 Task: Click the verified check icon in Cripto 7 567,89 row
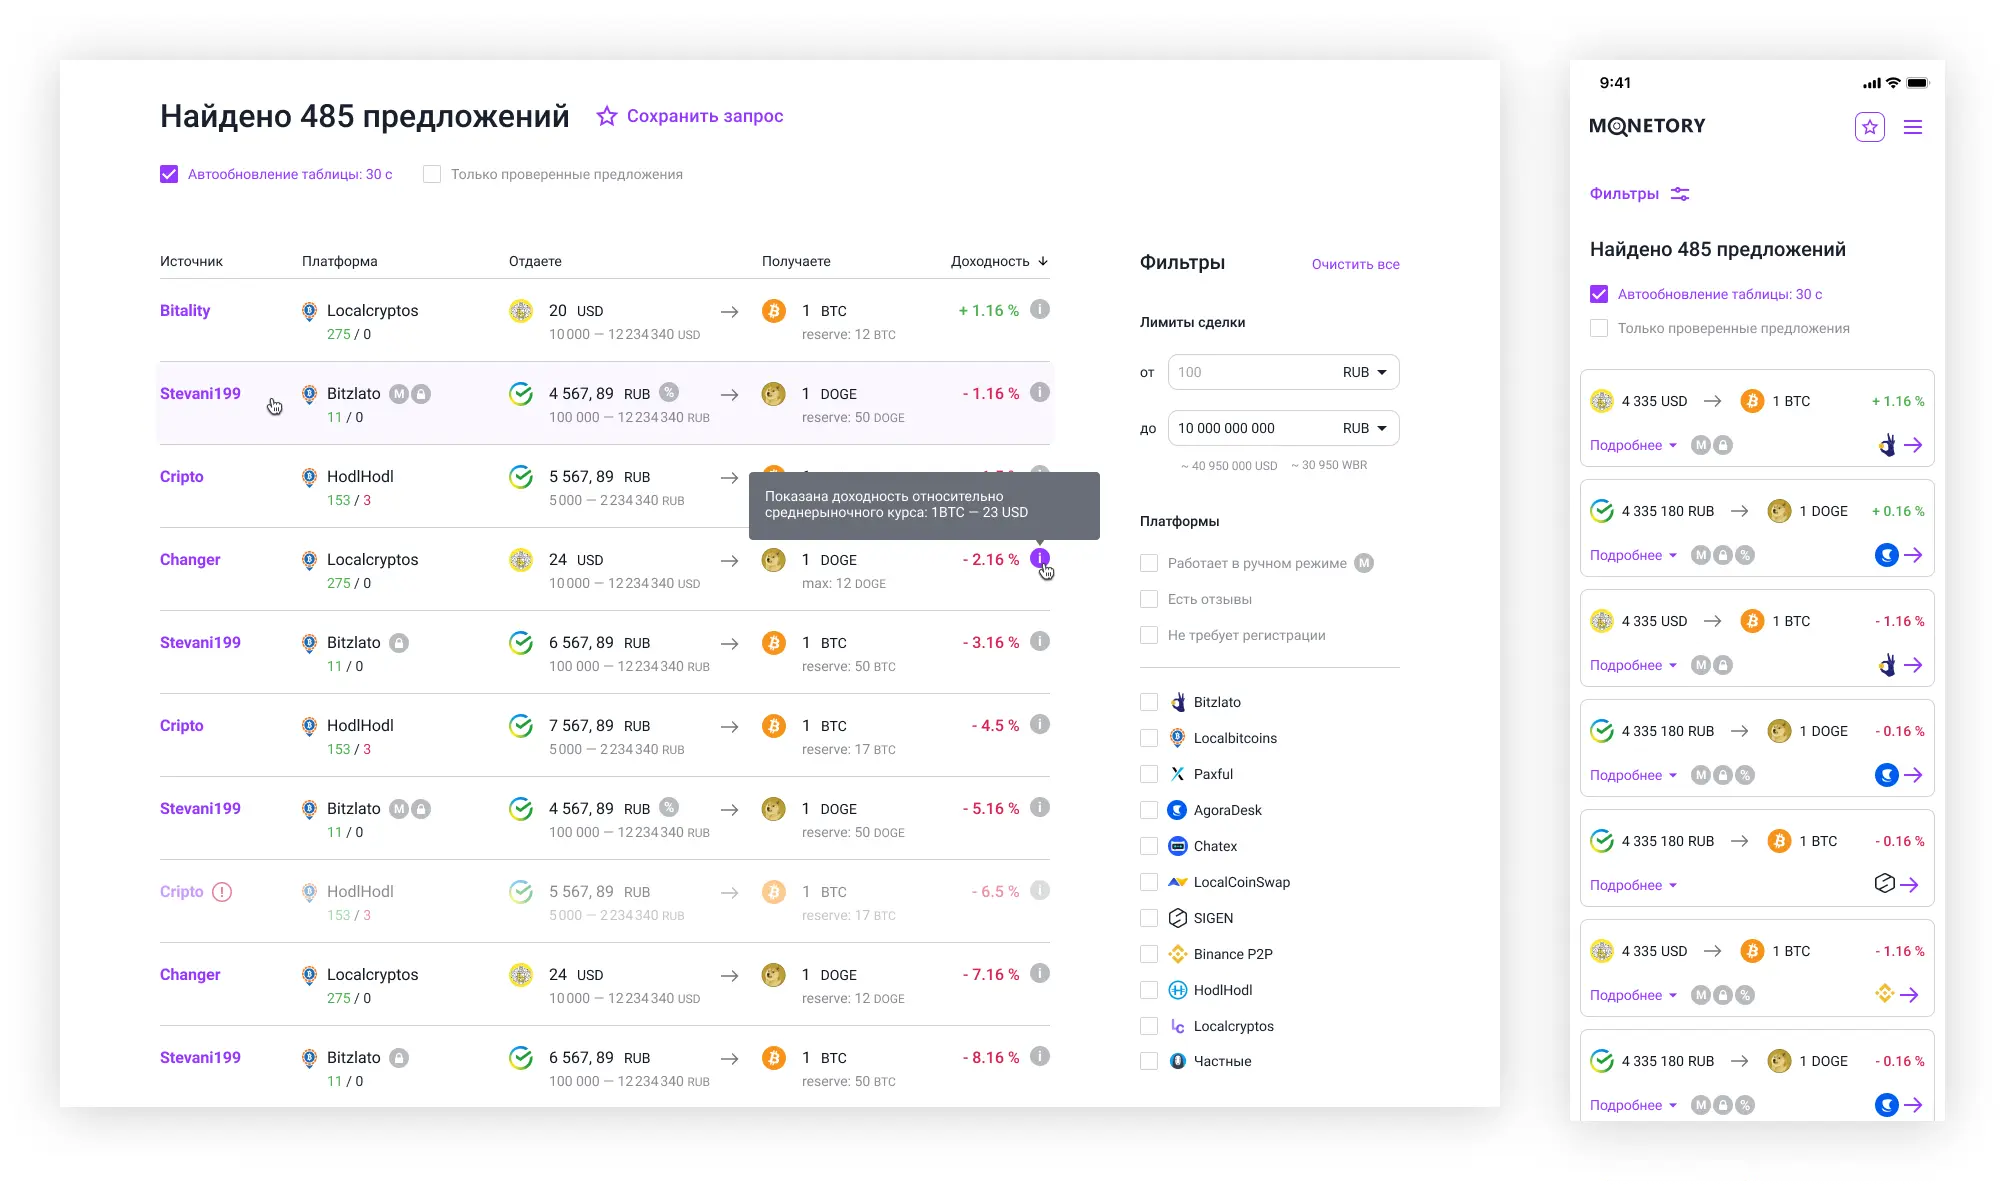[521, 726]
